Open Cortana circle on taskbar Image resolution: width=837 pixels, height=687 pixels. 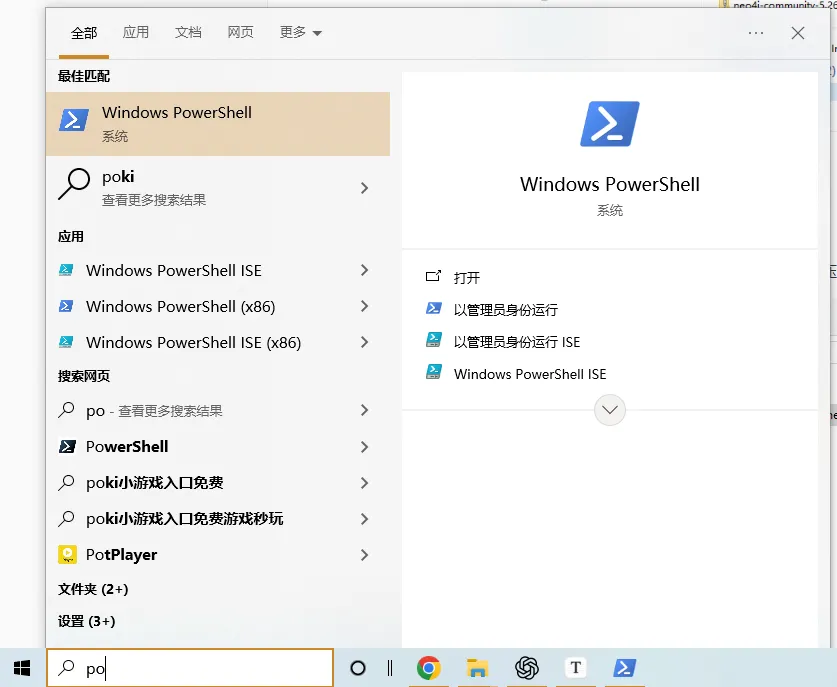pyautogui.click(x=358, y=668)
